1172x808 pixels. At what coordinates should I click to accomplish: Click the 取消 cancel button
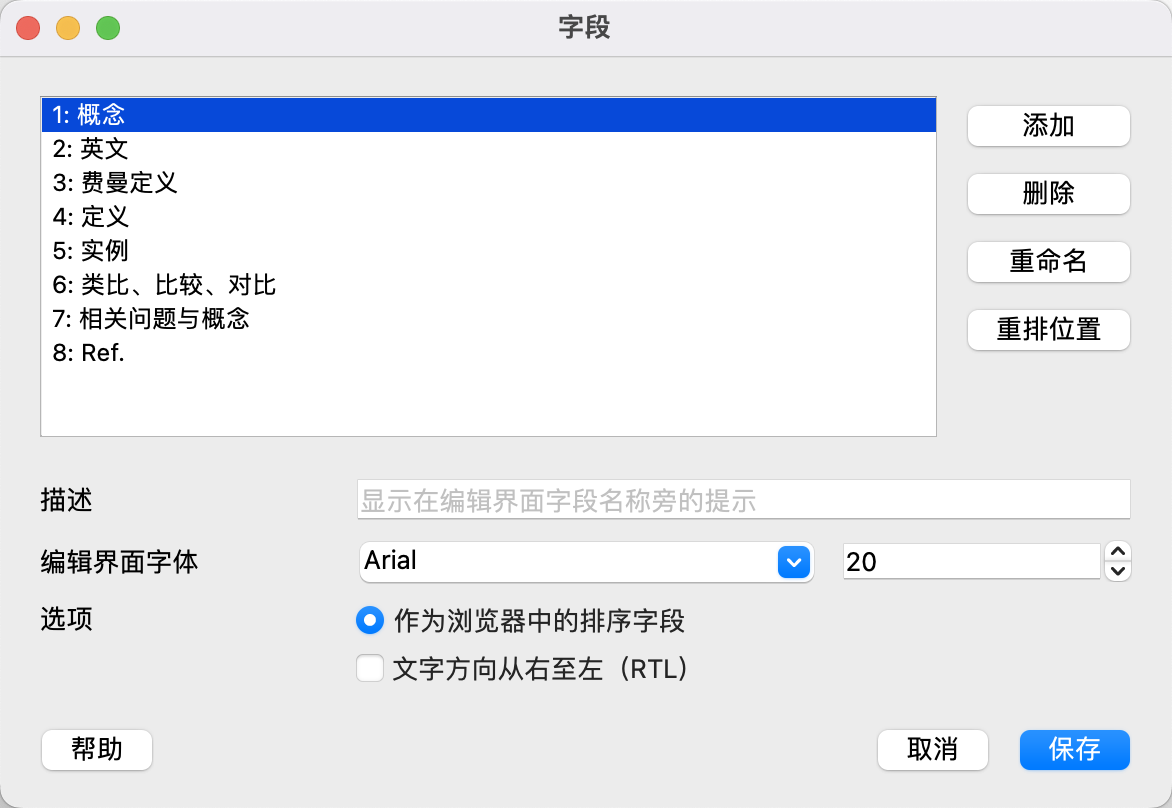[x=932, y=750]
